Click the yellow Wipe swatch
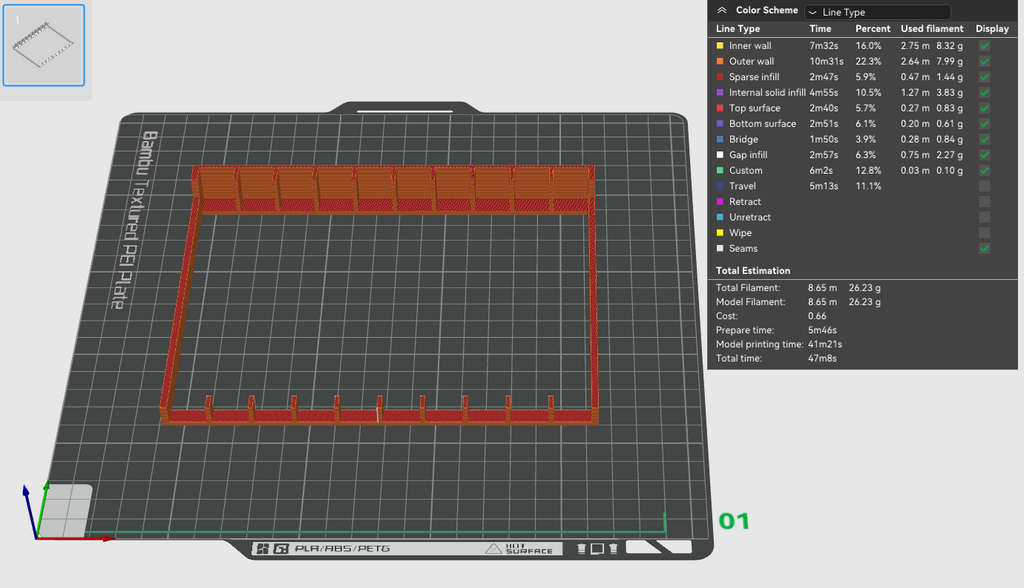 coord(720,233)
